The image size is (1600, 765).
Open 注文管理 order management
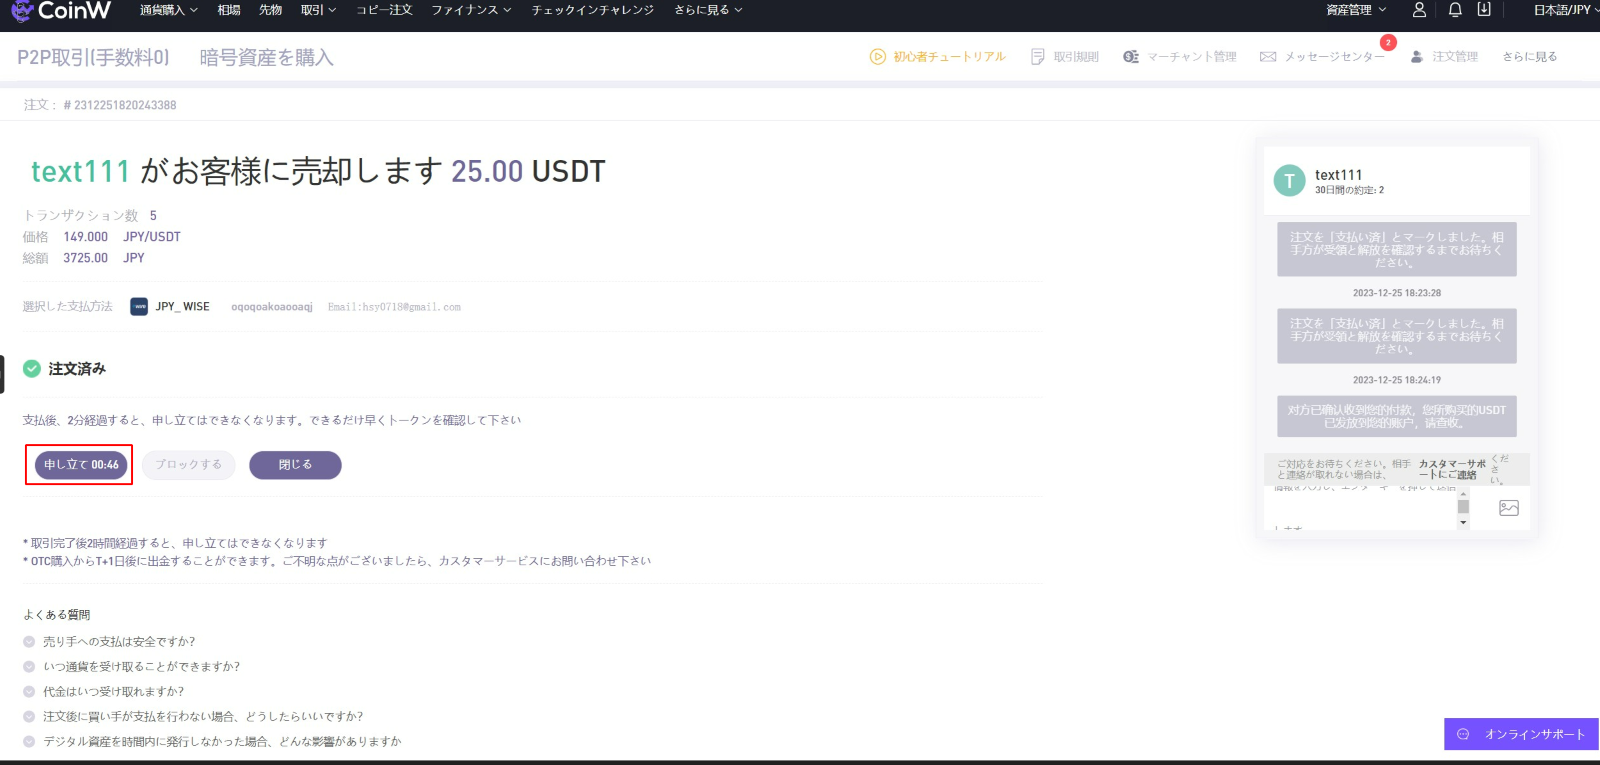pos(1444,57)
